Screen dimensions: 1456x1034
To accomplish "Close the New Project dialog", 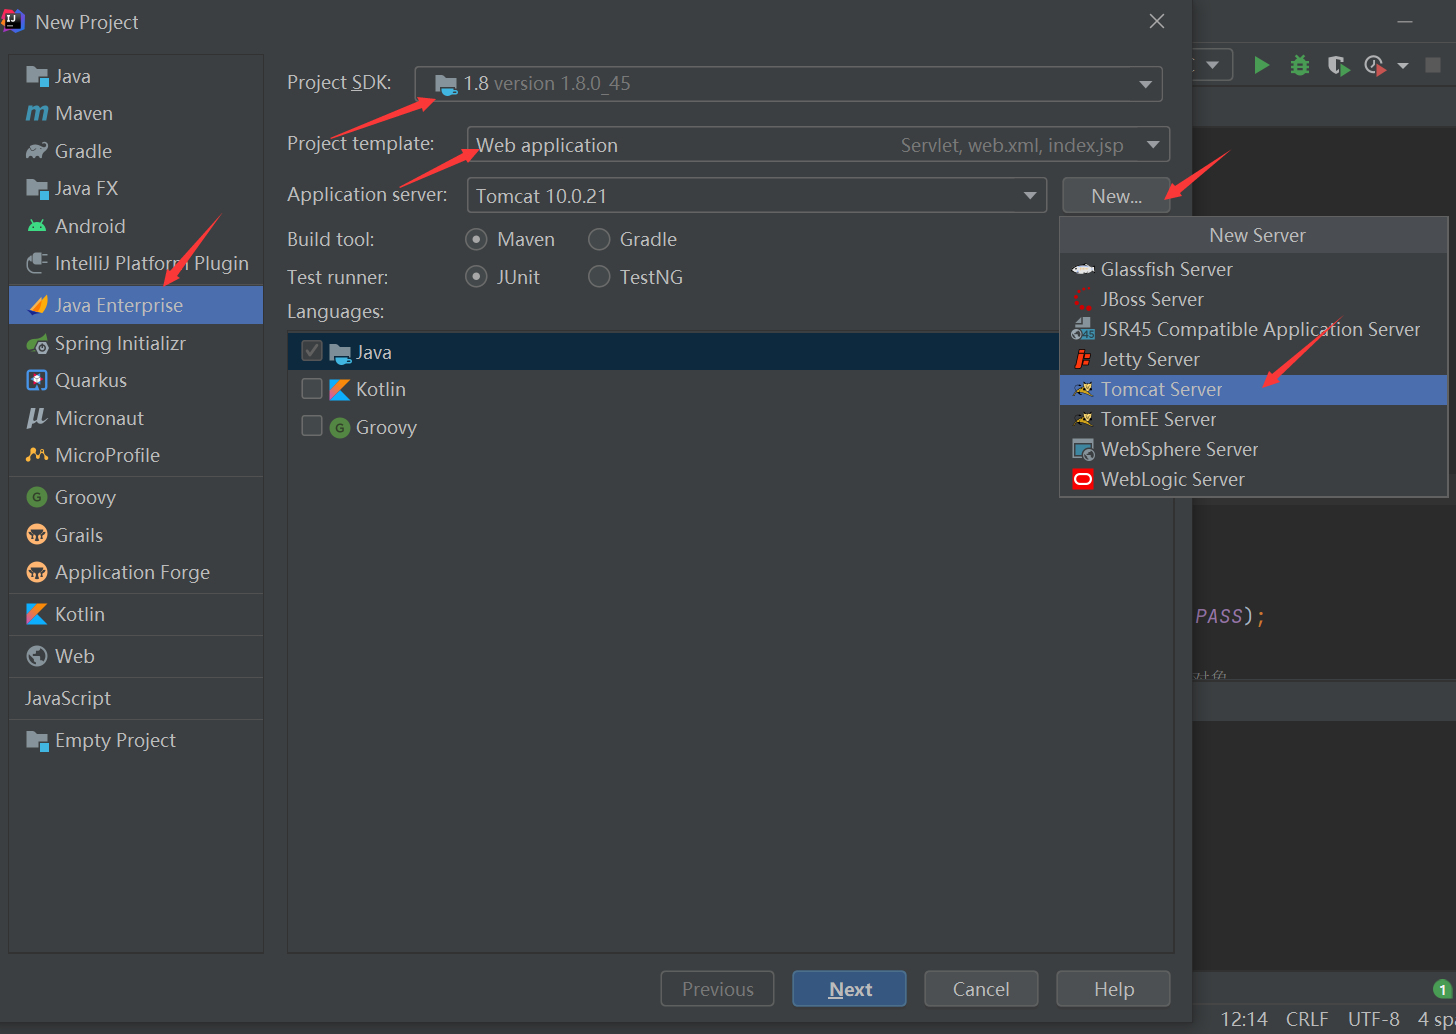I will pyautogui.click(x=1157, y=21).
